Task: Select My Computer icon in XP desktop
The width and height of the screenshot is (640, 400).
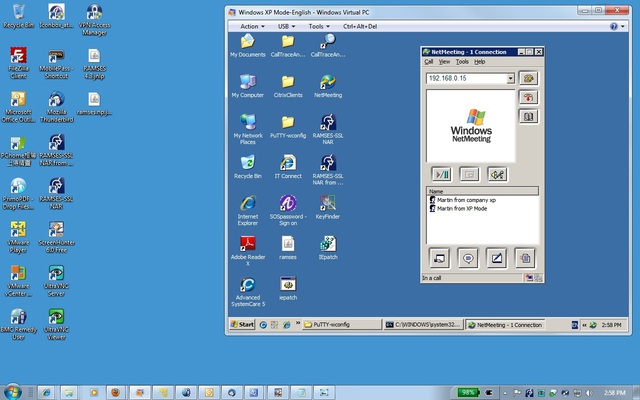Action: click(x=248, y=86)
